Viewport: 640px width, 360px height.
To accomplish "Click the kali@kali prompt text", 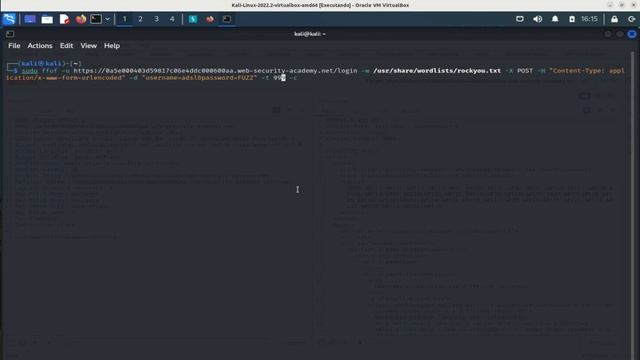I will (x=43, y=64).
